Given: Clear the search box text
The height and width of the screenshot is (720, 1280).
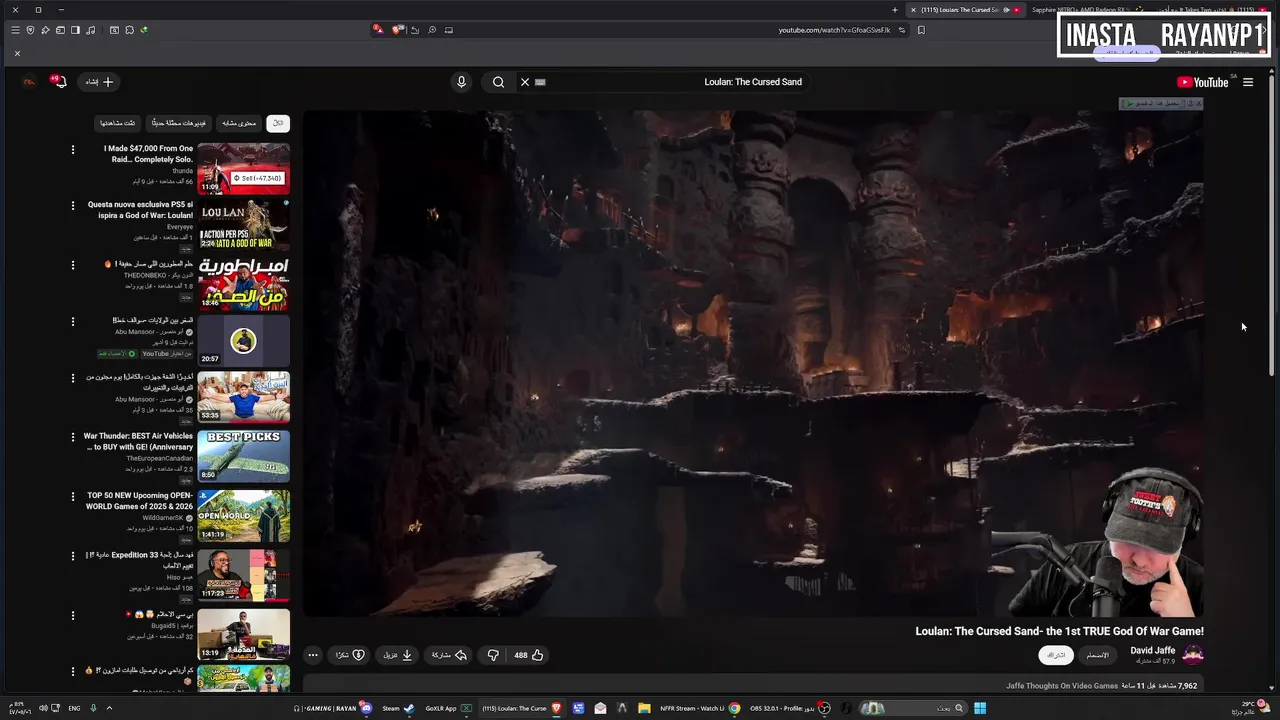Looking at the screenshot, I should [x=525, y=82].
